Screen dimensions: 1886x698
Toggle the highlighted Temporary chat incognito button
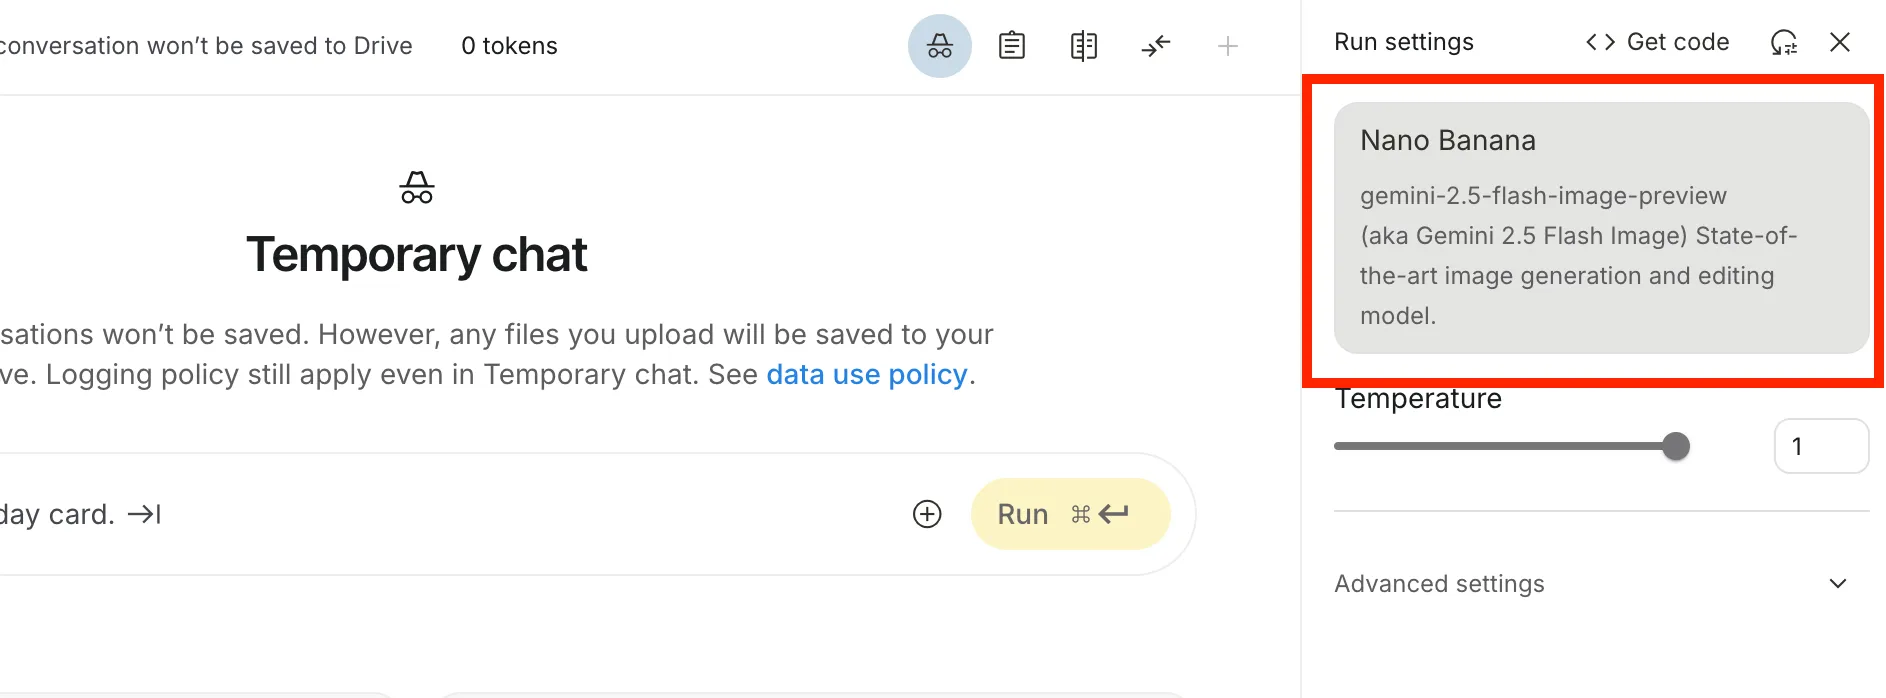click(939, 46)
